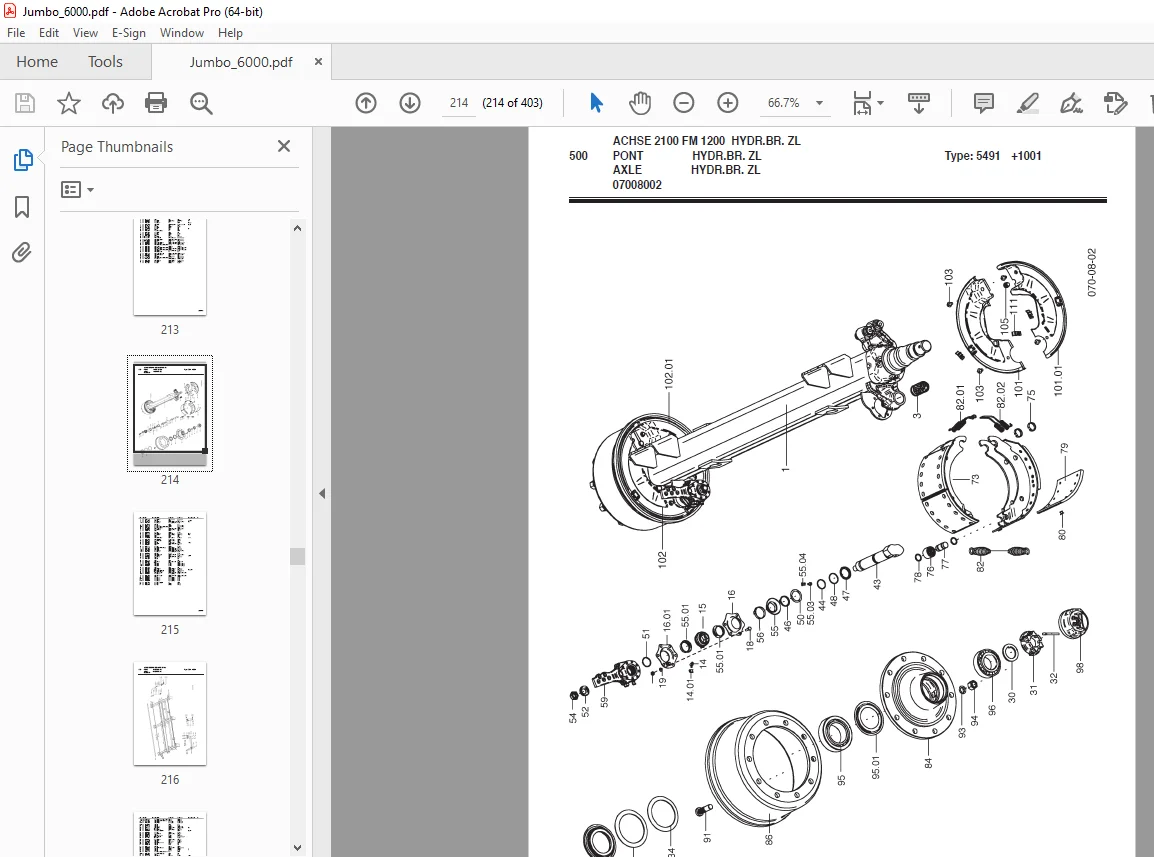Open the E-Sign menu
Viewport: 1154px width, 857px height.
pos(129,32)
